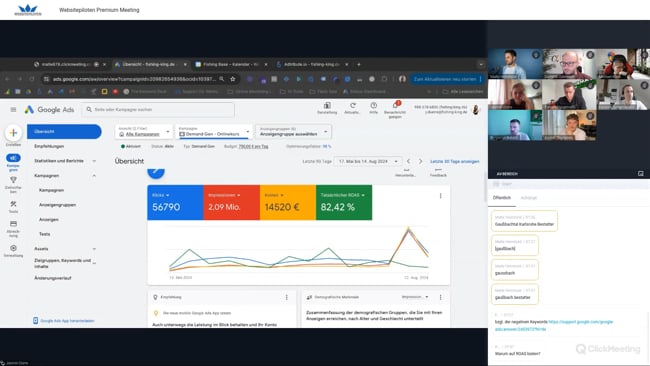Open the Benachrichtigungen bell icon
The height and width of the screenshot is (366, 650).
coord(395,105)
